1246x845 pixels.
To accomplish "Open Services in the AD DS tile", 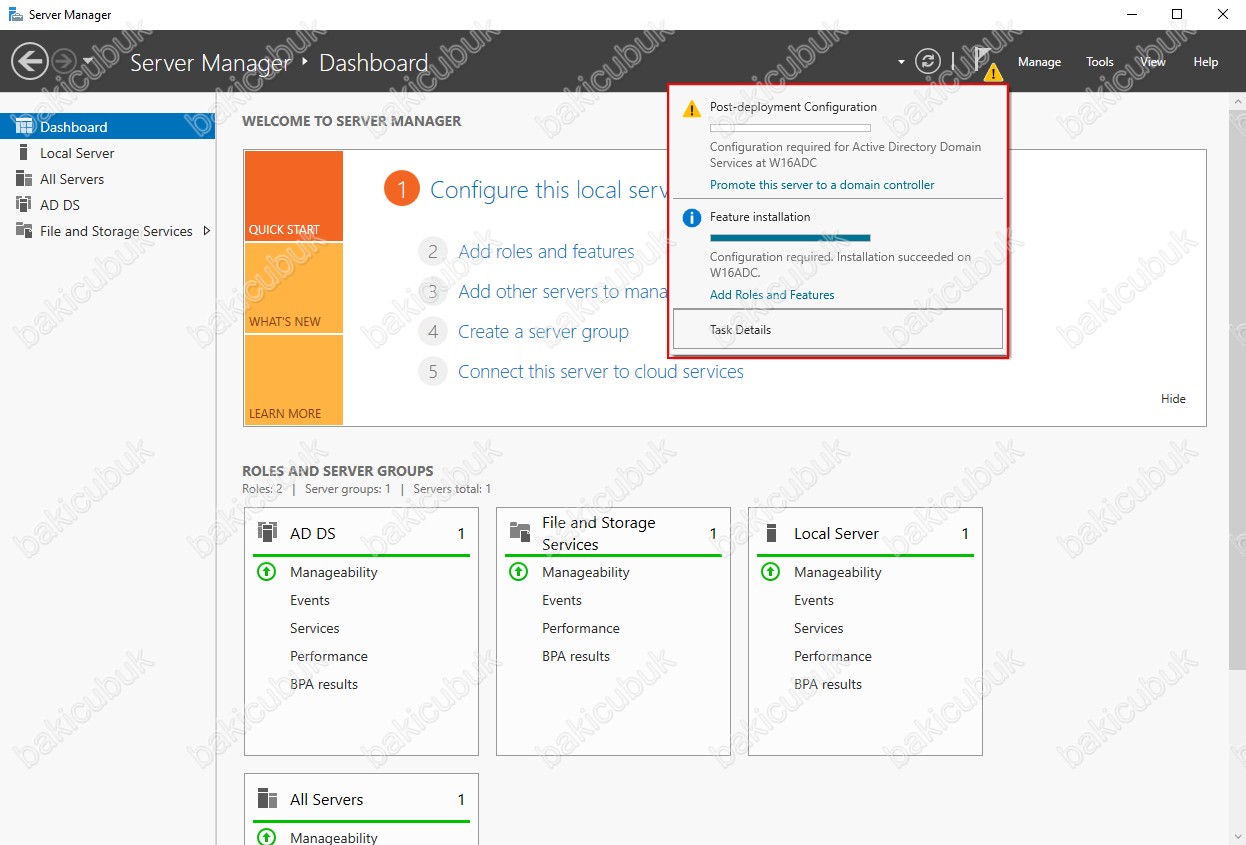I will 315,628.
